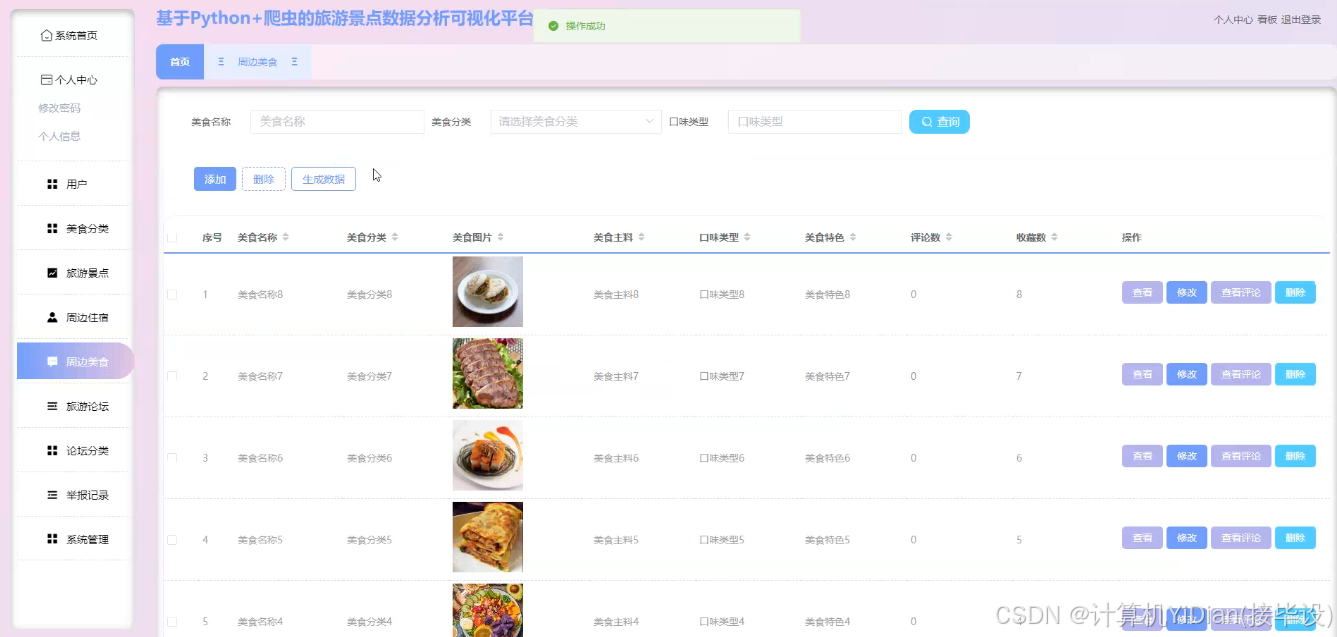Screen dimensions: 1337x637
Task: Click 查看 for row 美食名称8
Action: pyautogui.click(x=1142, y=292)
